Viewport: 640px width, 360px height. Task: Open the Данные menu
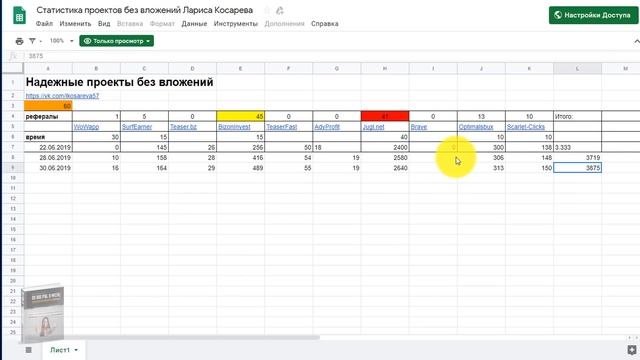(194, 24)
